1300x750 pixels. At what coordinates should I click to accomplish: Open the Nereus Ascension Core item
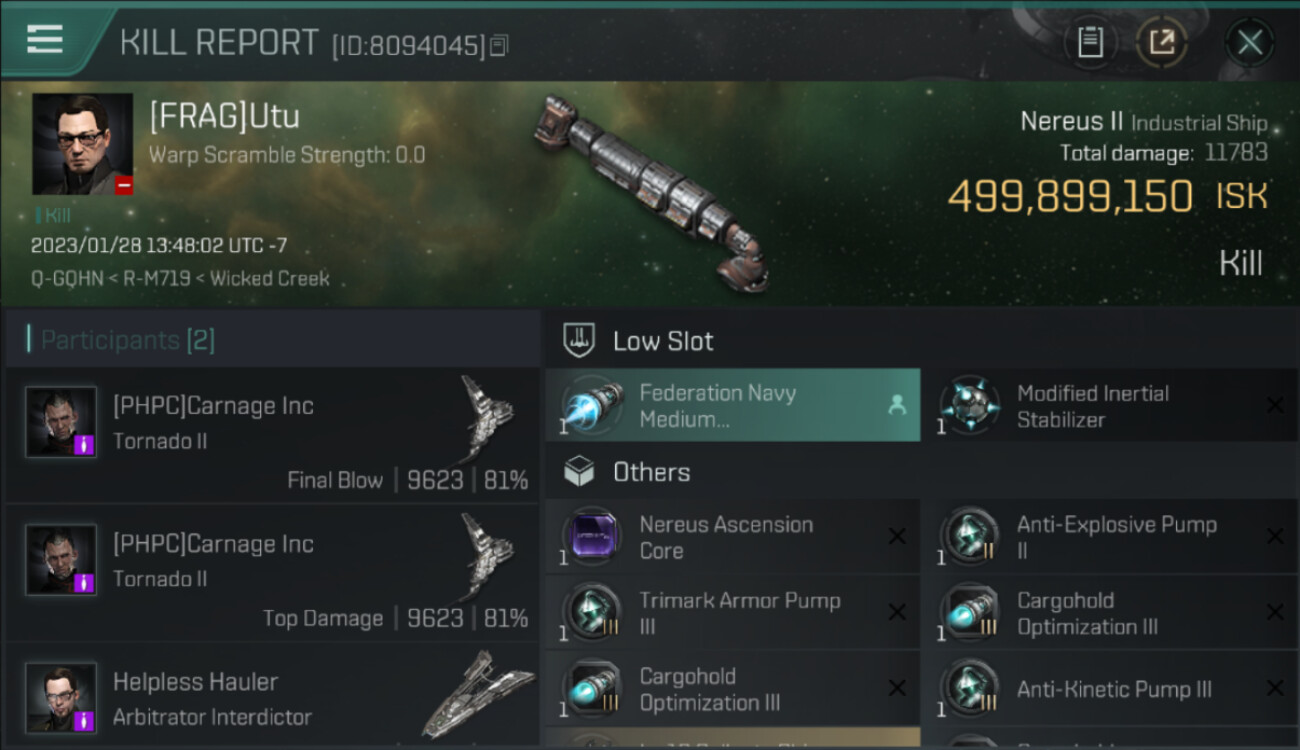[x=589, y=537]
